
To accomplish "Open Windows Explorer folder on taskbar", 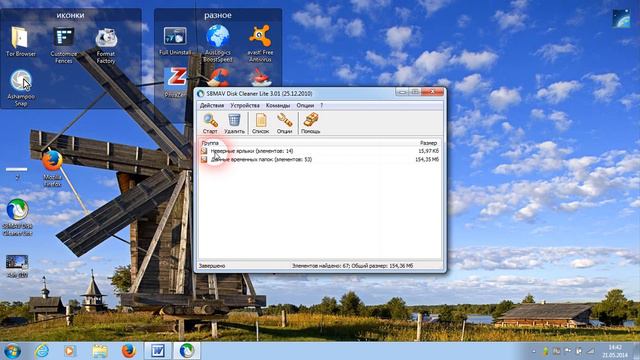I will 100,351.
